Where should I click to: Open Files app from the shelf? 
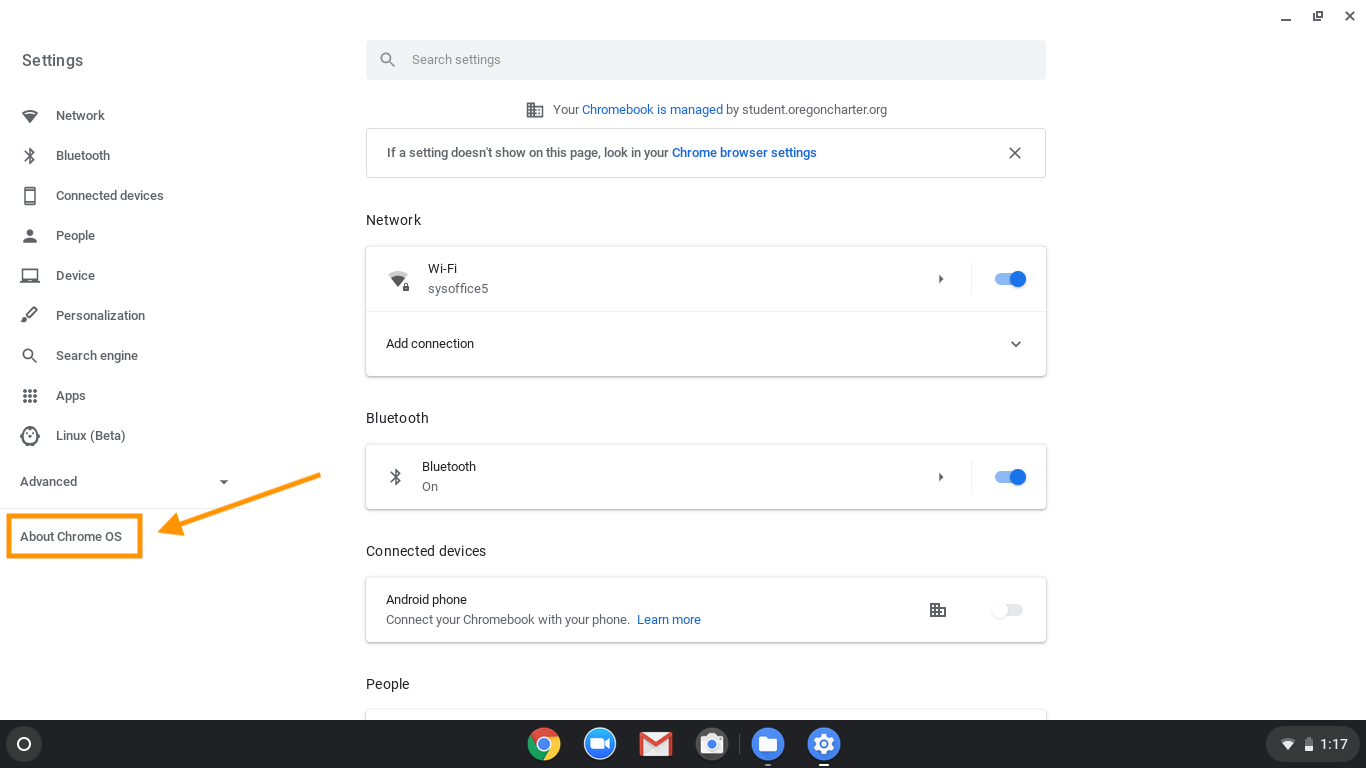click(768, 744)
